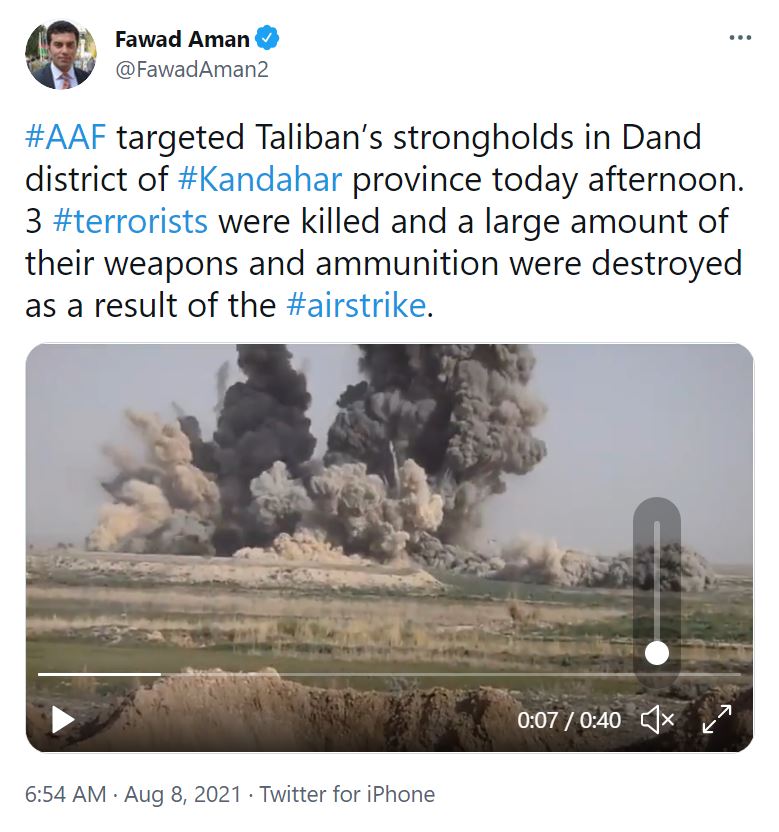The height and width of the screenshot is (832, 779).
Task: Unmute the video using the speaker icon
Action: pos(657,720)
